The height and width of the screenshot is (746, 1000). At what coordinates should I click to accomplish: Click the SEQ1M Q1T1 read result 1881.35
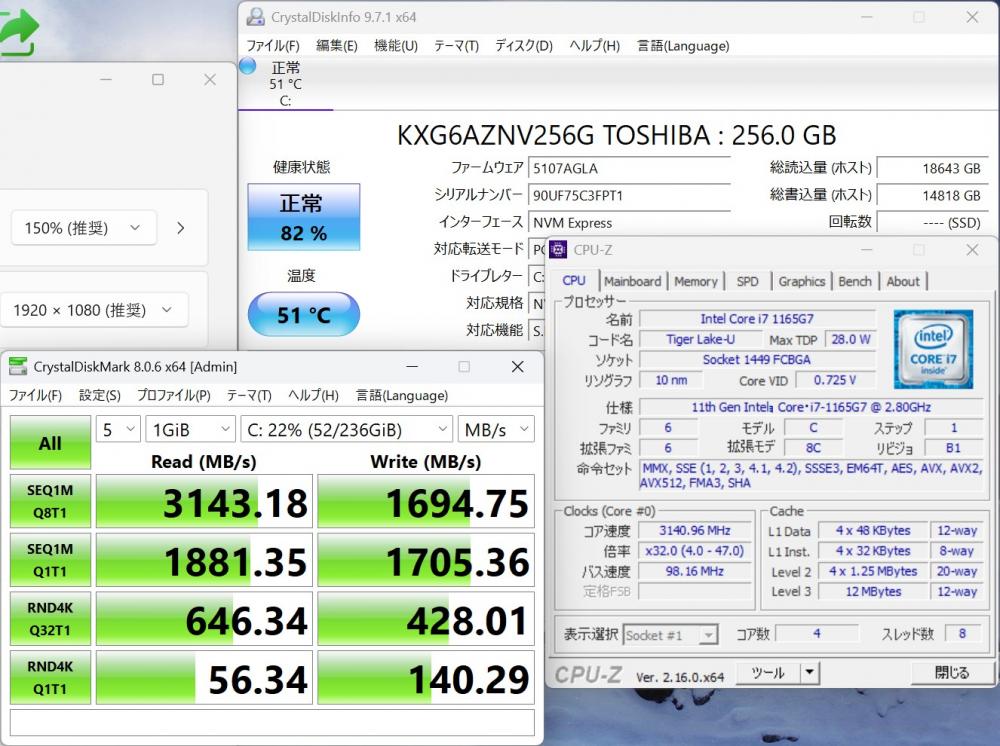(x=204, y=560)
